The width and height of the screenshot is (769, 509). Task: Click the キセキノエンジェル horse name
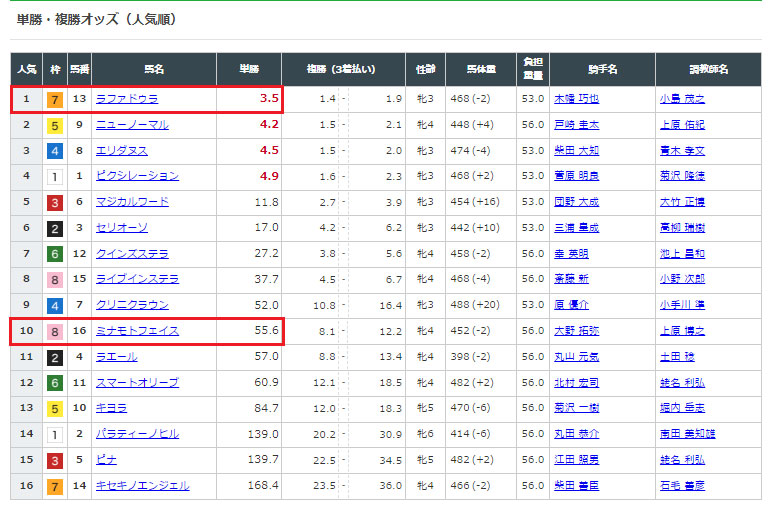click(x=141, y=486)
